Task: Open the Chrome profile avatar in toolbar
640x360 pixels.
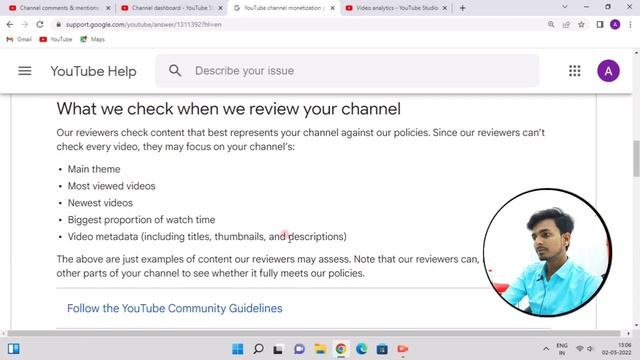Action: (615, 24)
